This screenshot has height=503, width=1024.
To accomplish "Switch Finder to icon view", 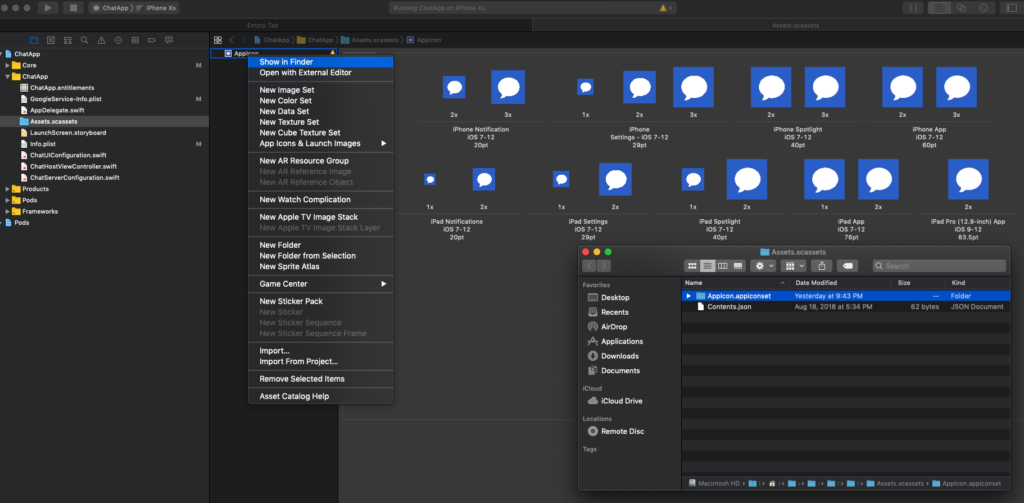I will click(x=692, y=266).
